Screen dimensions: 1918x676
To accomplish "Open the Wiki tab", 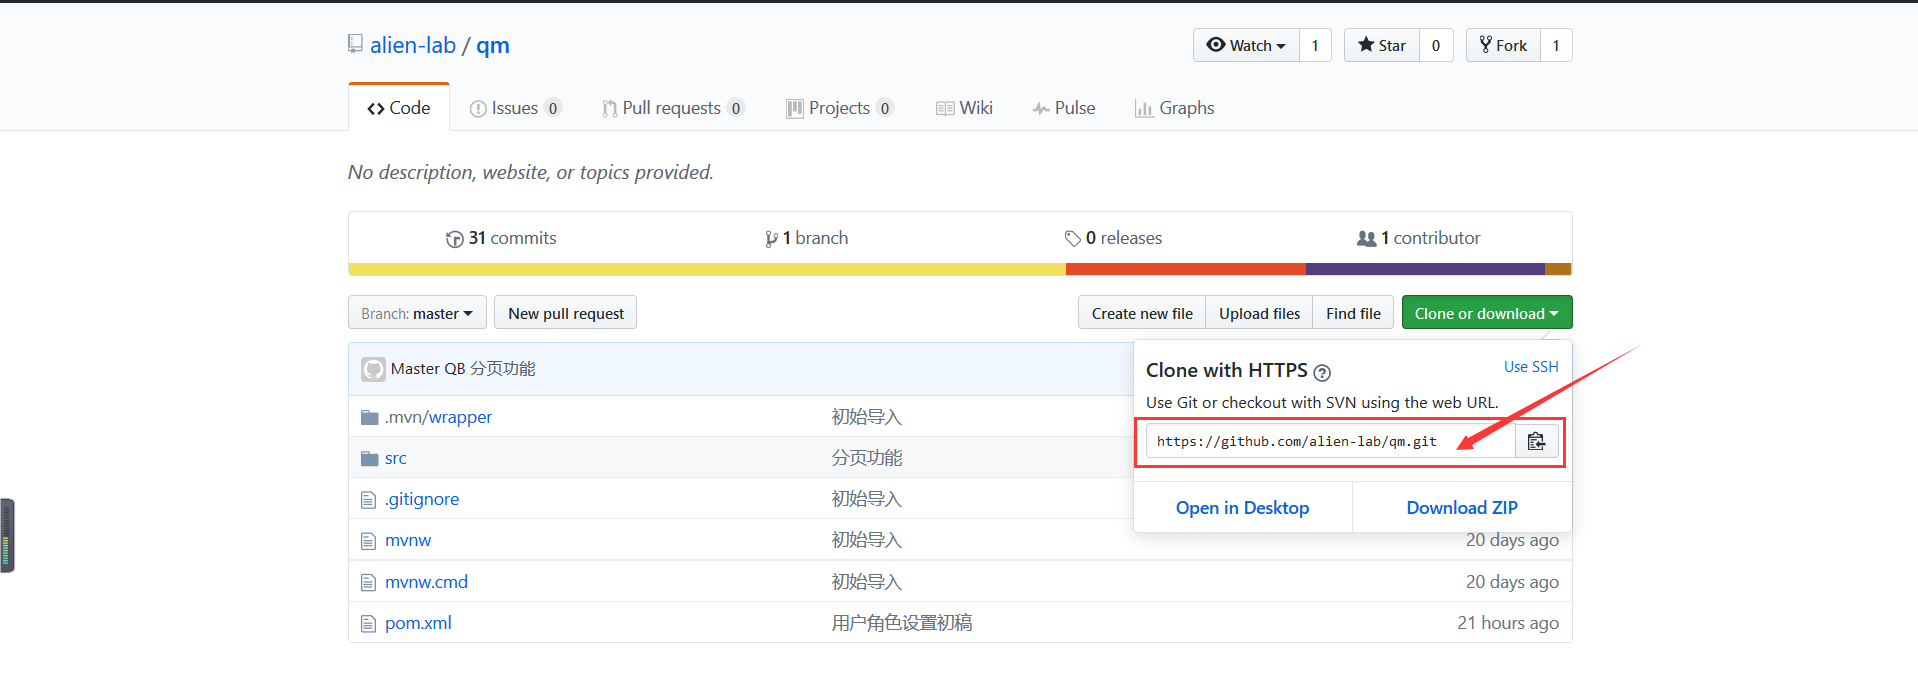I will coord(964,108).
